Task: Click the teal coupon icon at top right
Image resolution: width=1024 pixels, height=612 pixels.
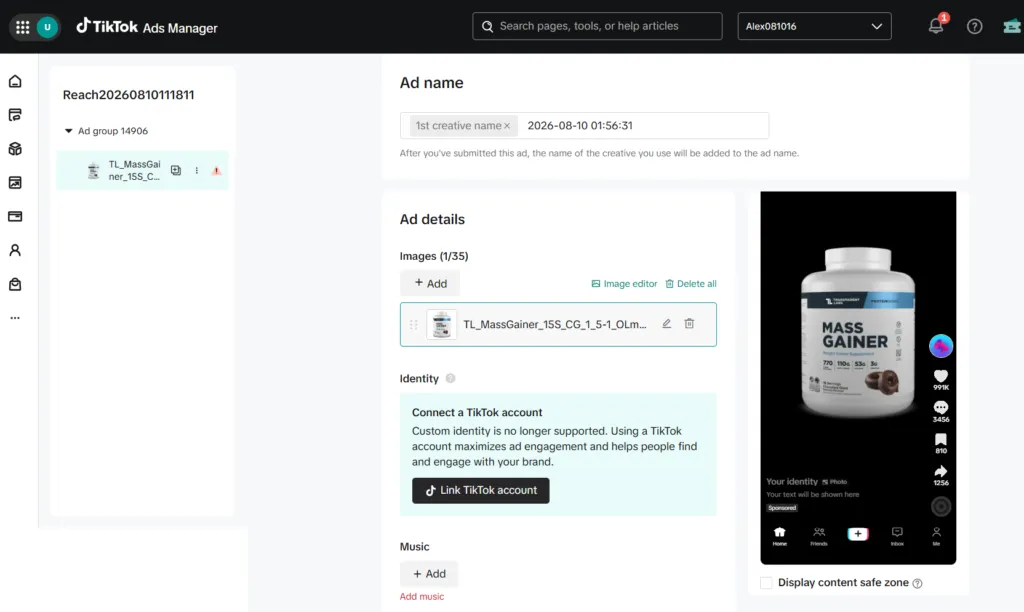Action: click(1012, 26)
